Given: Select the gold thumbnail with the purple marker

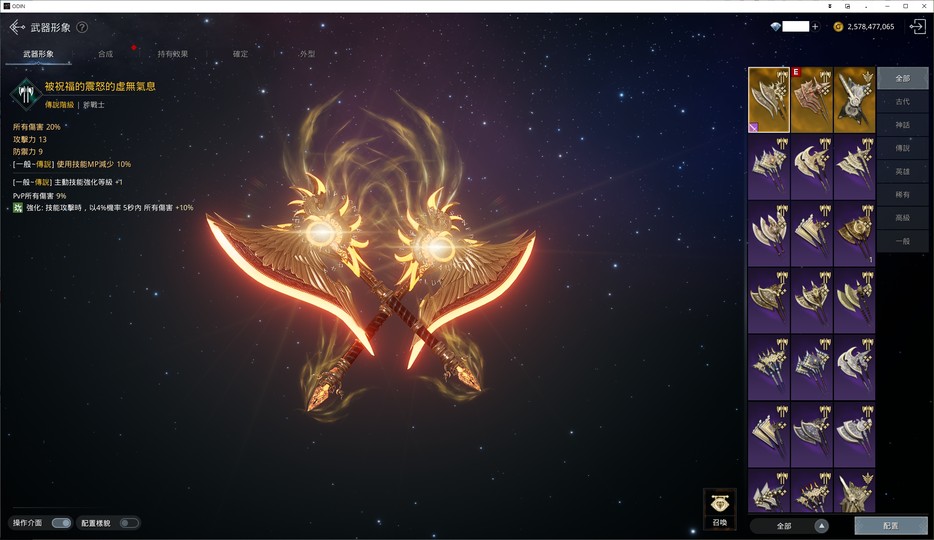Looking at the screenshot, I should [x=768, y=99].
